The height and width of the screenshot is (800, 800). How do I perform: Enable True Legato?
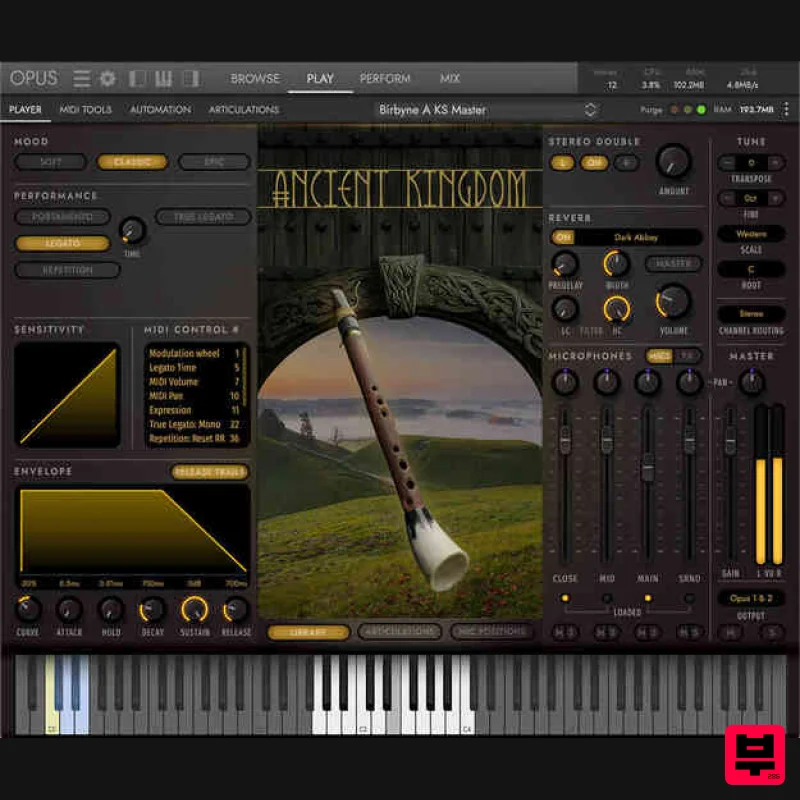(x=204, y=217)
